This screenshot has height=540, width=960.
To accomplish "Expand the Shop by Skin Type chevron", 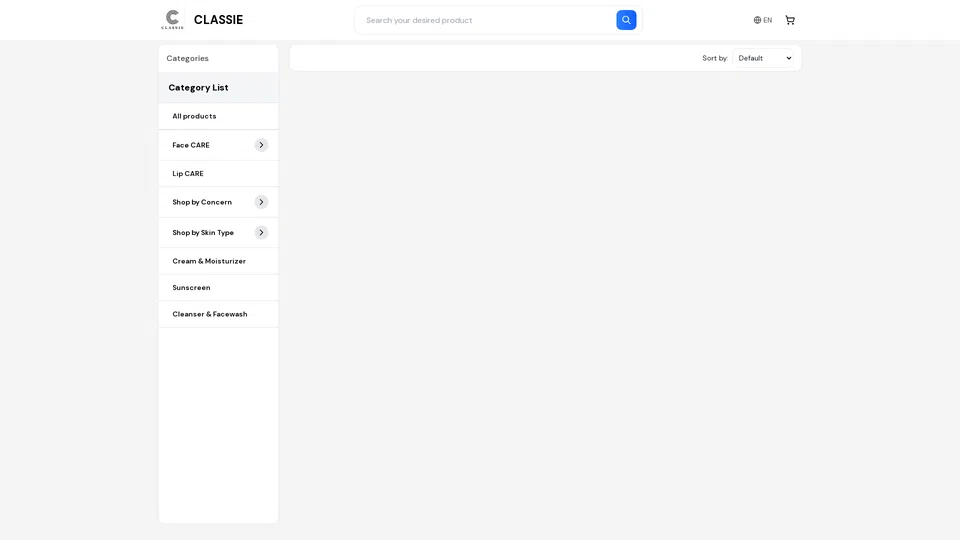I will point(261,233).
